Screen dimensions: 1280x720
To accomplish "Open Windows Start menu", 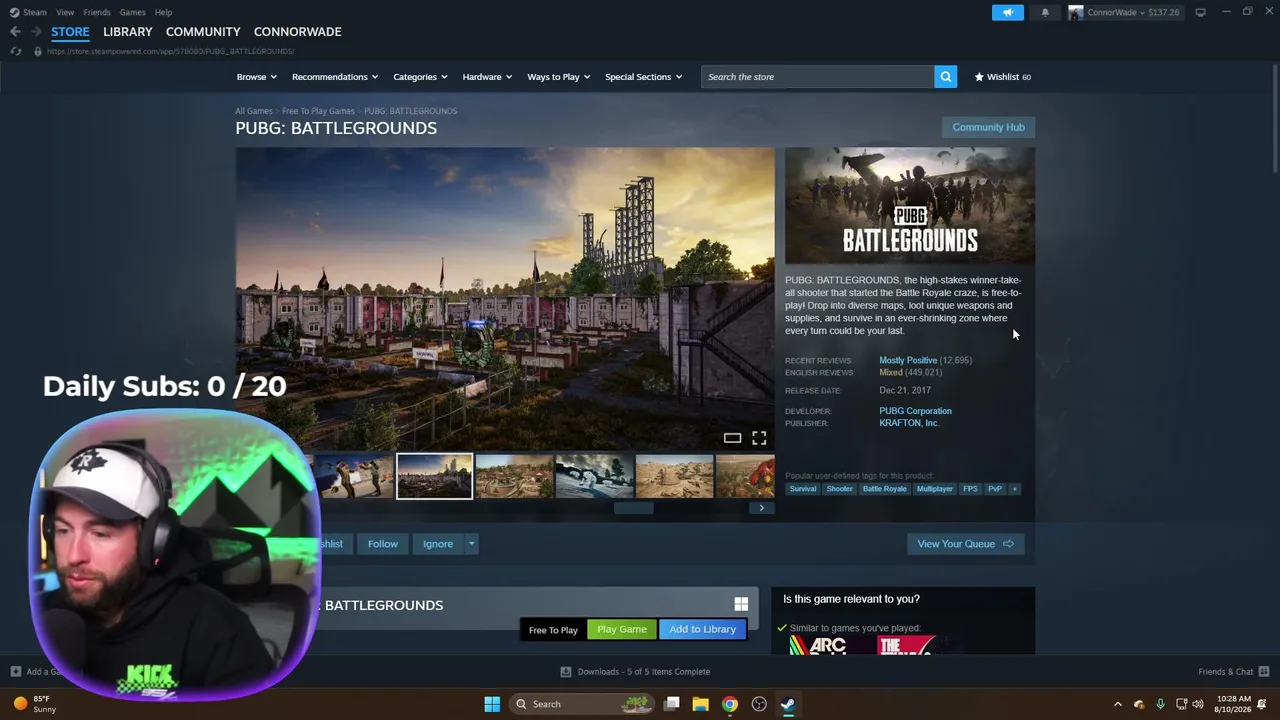I will (x=492, y=704).
